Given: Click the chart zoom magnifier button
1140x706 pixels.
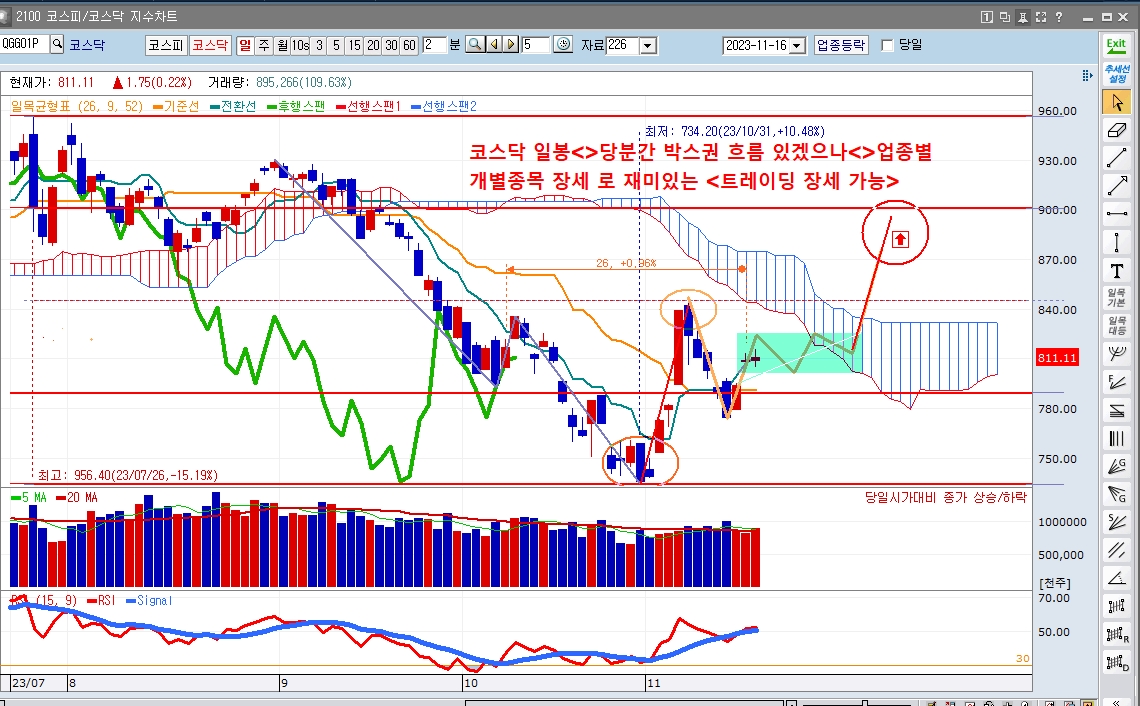Looking at the screenshot, I should [x=475, y=45].
